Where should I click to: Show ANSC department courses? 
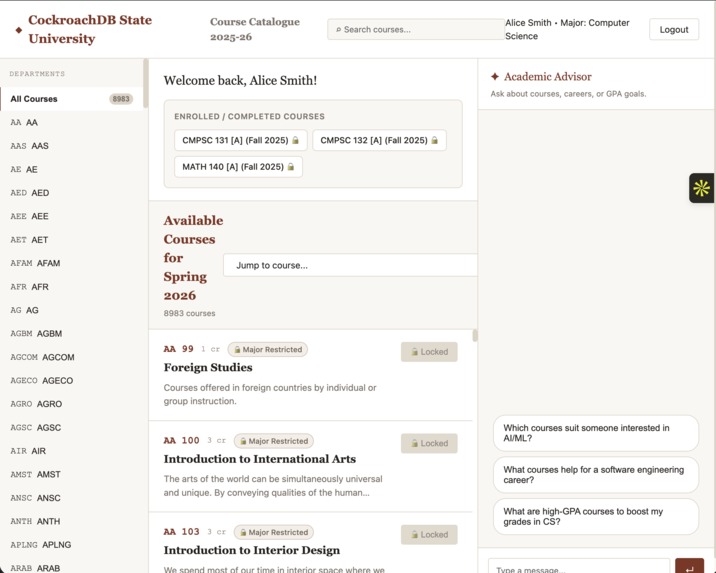72,498
